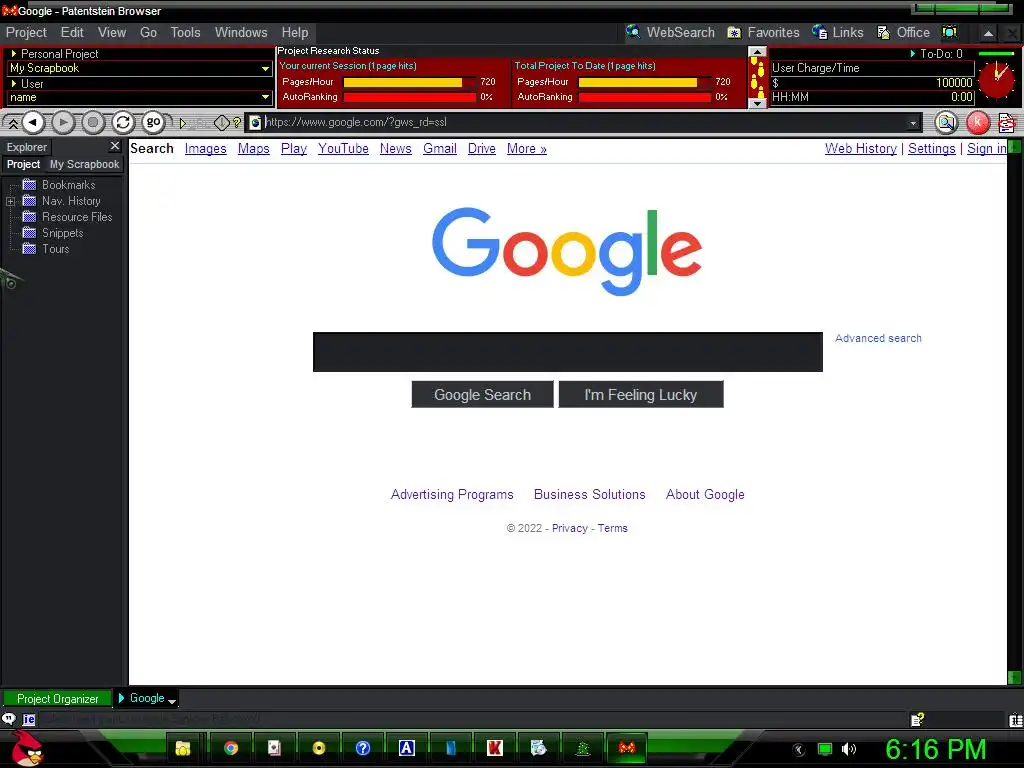Click the speech bubble icon in status bar
Screen dimensions: 1024x768
[x=8, y=719]
